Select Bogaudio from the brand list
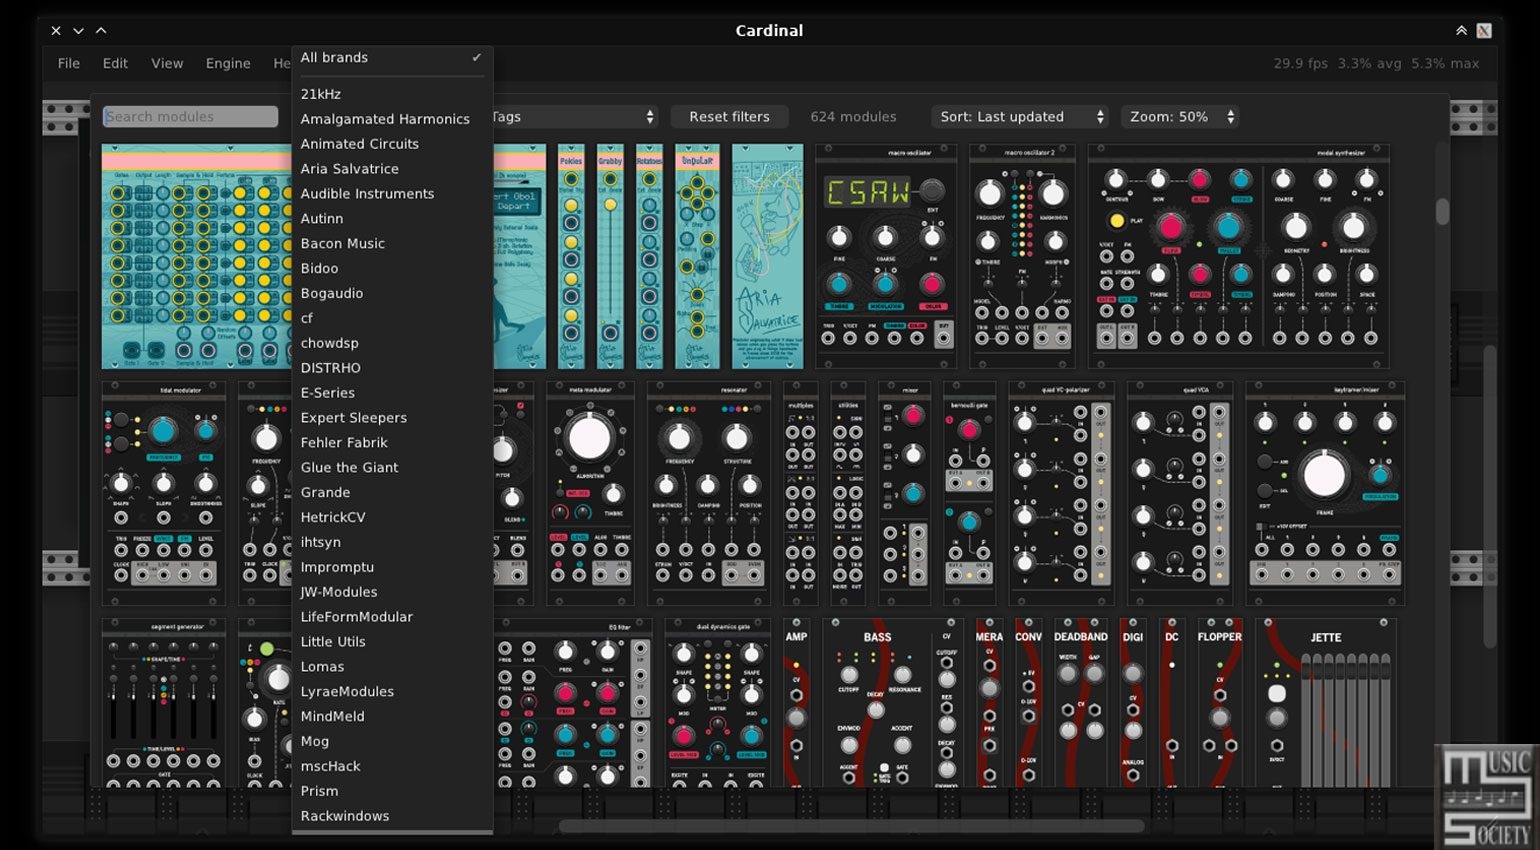Image resolution: width=1540 pixels, height=850 pixels. [x=392, y=294]
